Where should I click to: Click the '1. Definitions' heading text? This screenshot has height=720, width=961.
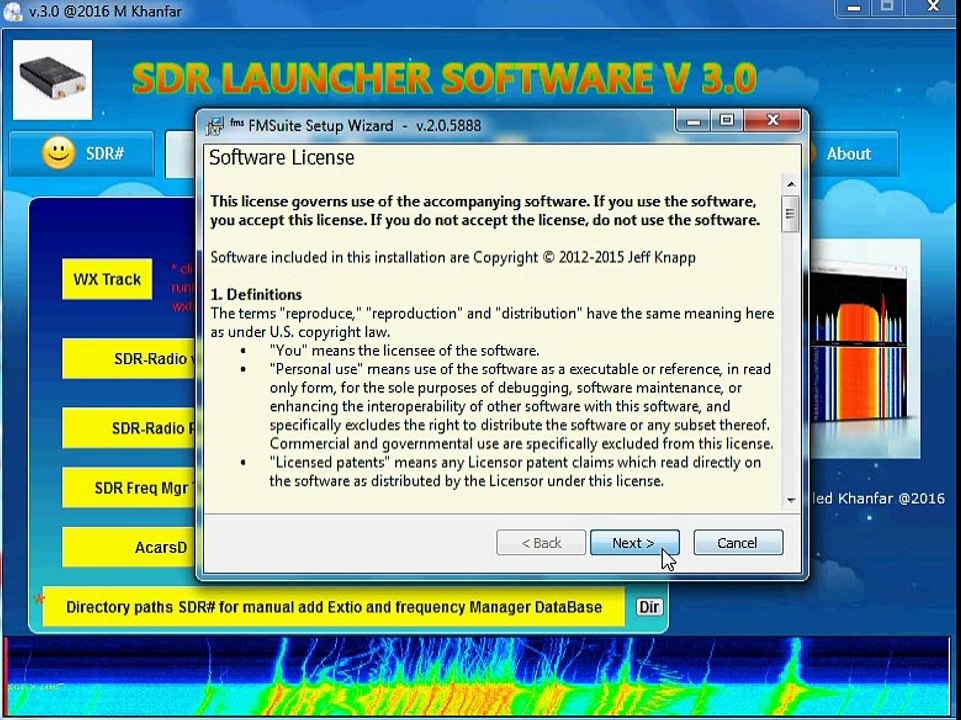pos(256,294)
